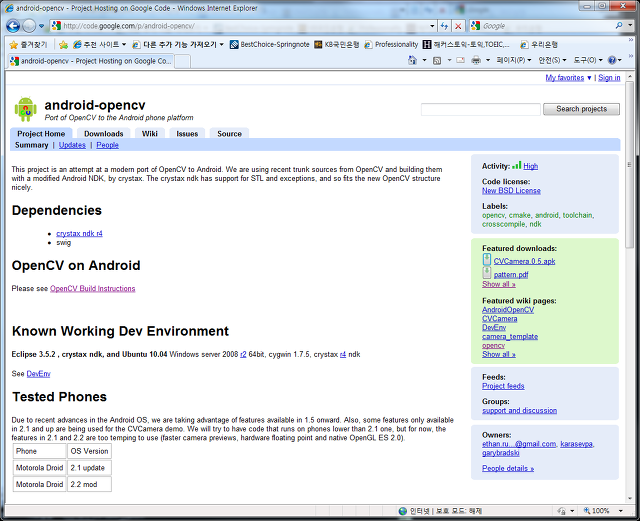
Task: Open 다른 추가 기능 가져오기 favorites item
Action: pos(178,45)
